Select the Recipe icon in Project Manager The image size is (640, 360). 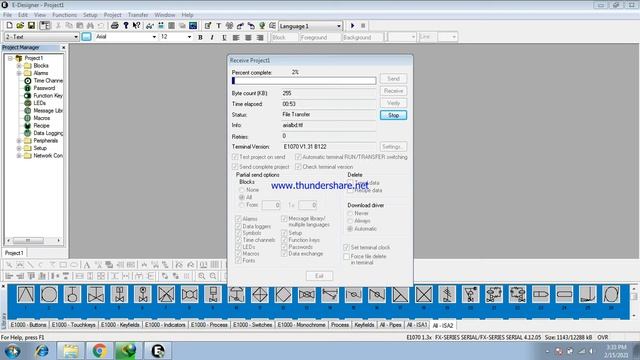click(27, 126)
